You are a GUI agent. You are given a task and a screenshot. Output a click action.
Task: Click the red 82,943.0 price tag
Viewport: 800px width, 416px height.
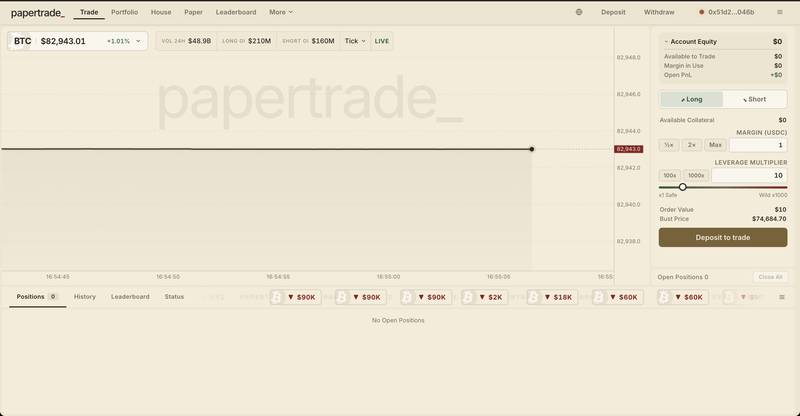click(629, 149)
